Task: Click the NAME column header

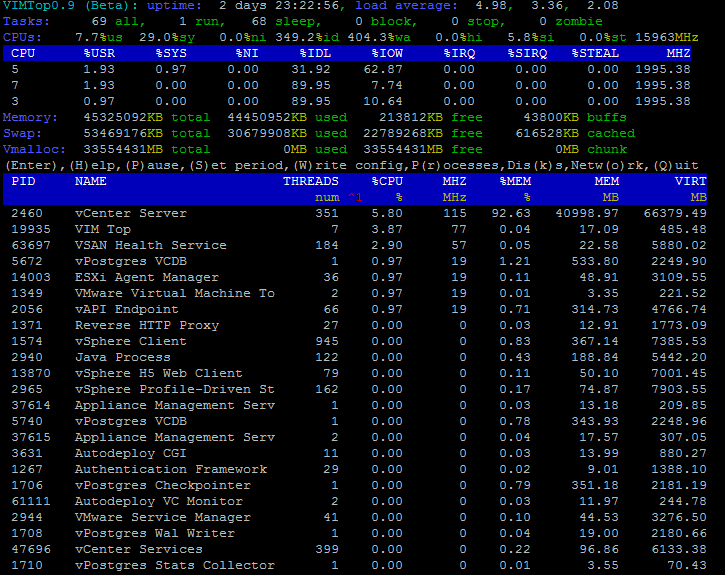Action: [x=91, y=181]
